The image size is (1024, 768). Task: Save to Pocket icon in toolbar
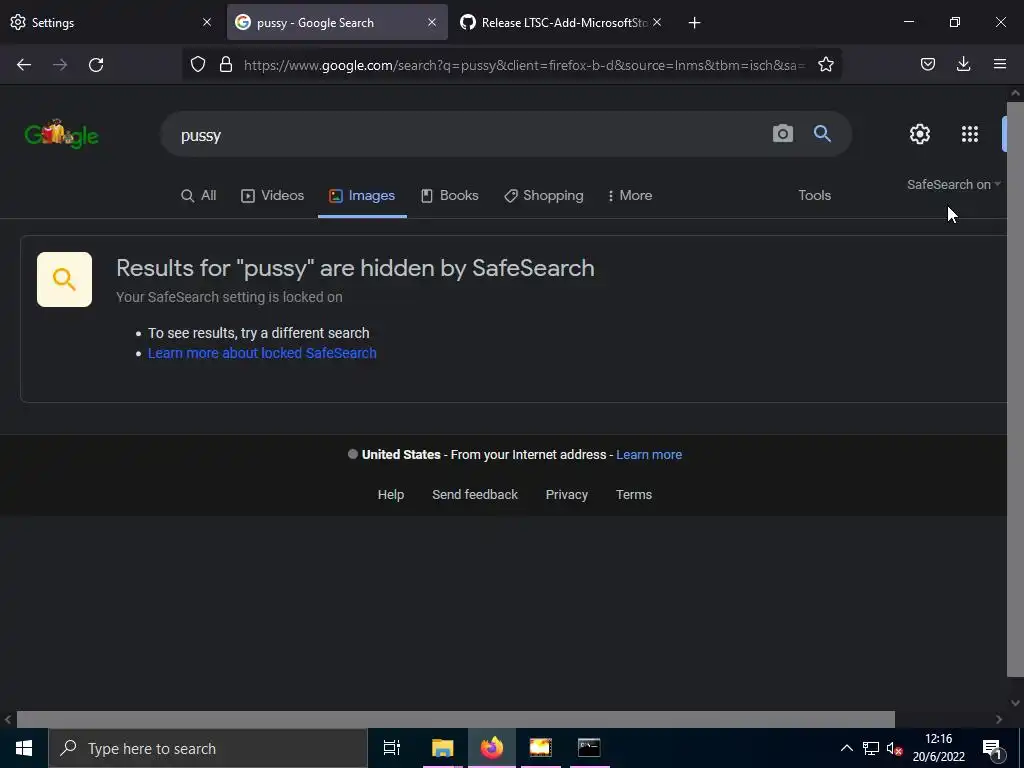click(927, 64)
